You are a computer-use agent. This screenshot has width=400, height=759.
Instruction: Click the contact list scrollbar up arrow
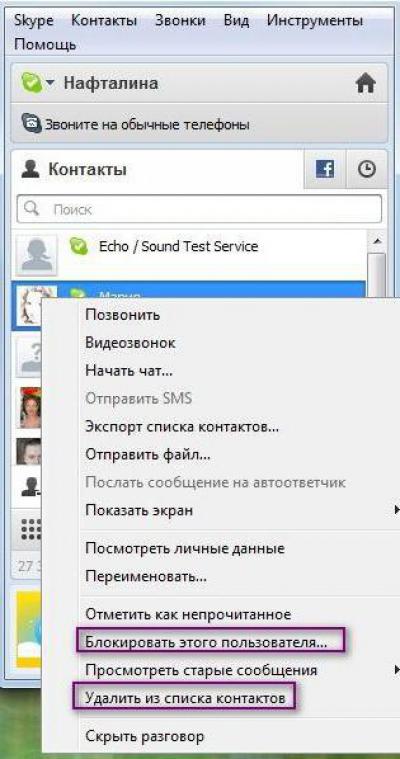point(377,241)
